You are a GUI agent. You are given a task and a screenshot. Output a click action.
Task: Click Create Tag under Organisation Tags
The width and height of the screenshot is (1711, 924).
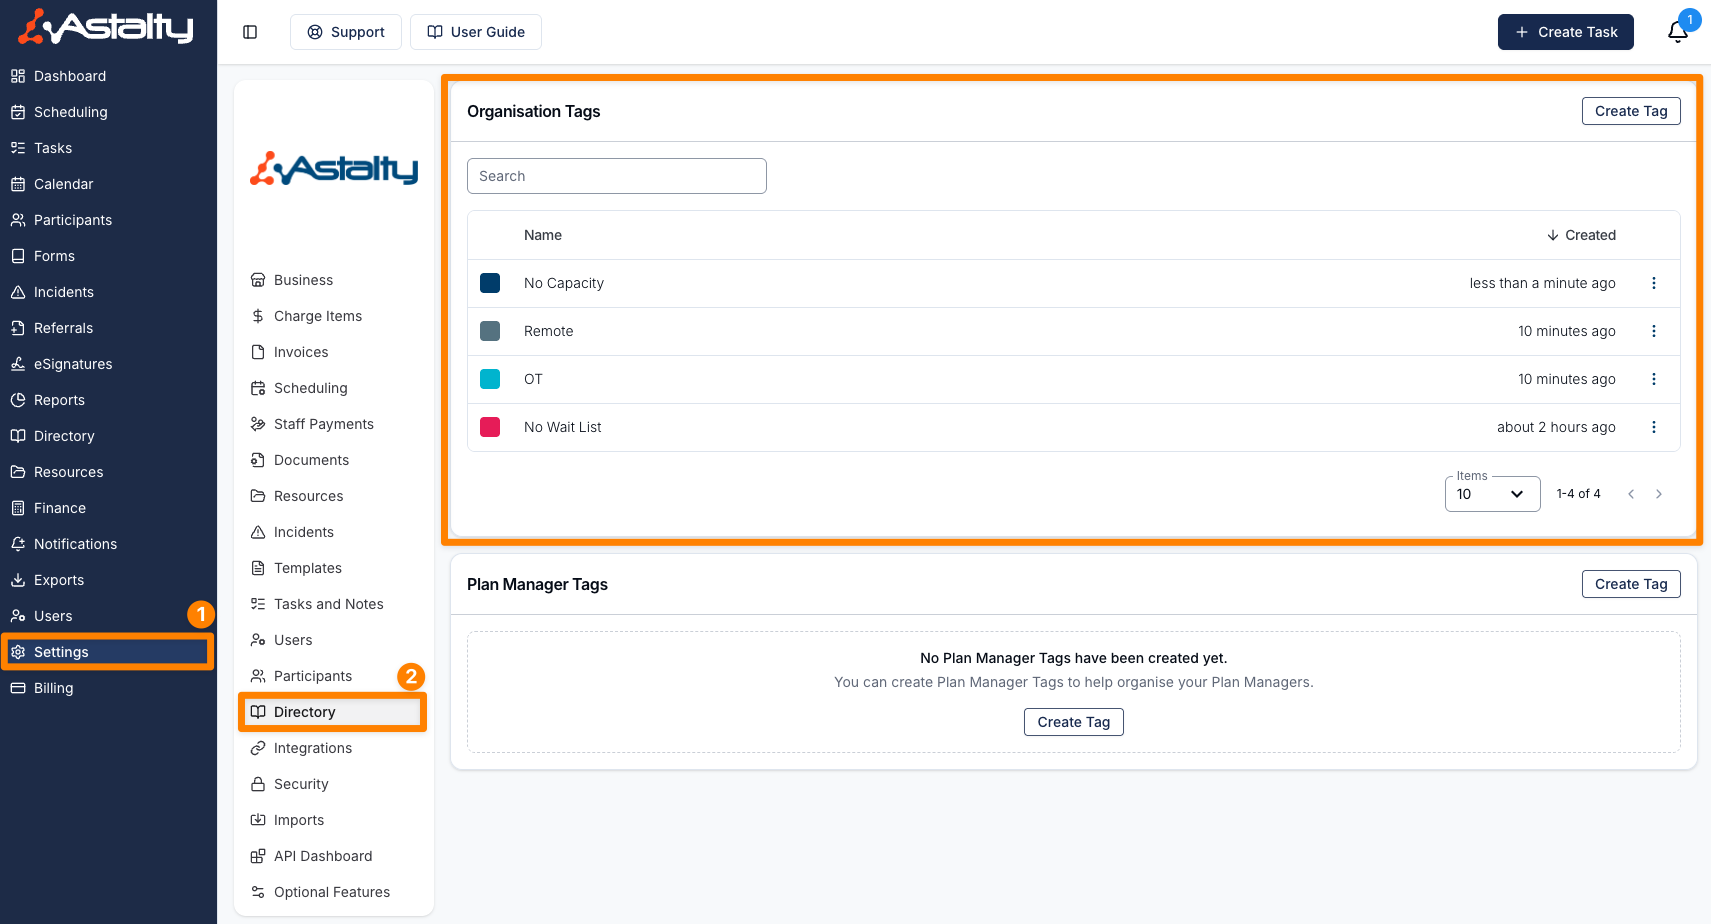(x=1631, y=111)
